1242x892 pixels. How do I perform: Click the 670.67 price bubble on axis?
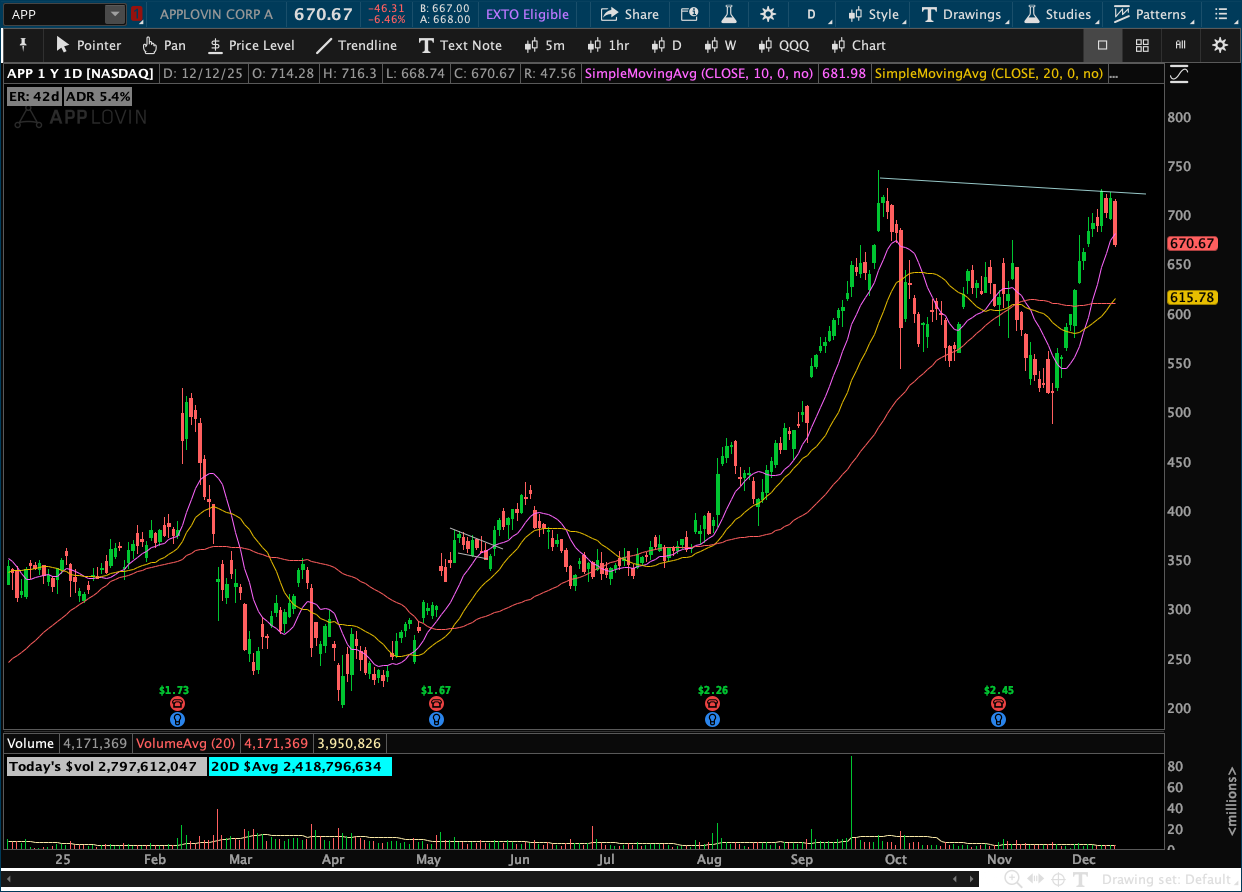(x=1192, y=243)
